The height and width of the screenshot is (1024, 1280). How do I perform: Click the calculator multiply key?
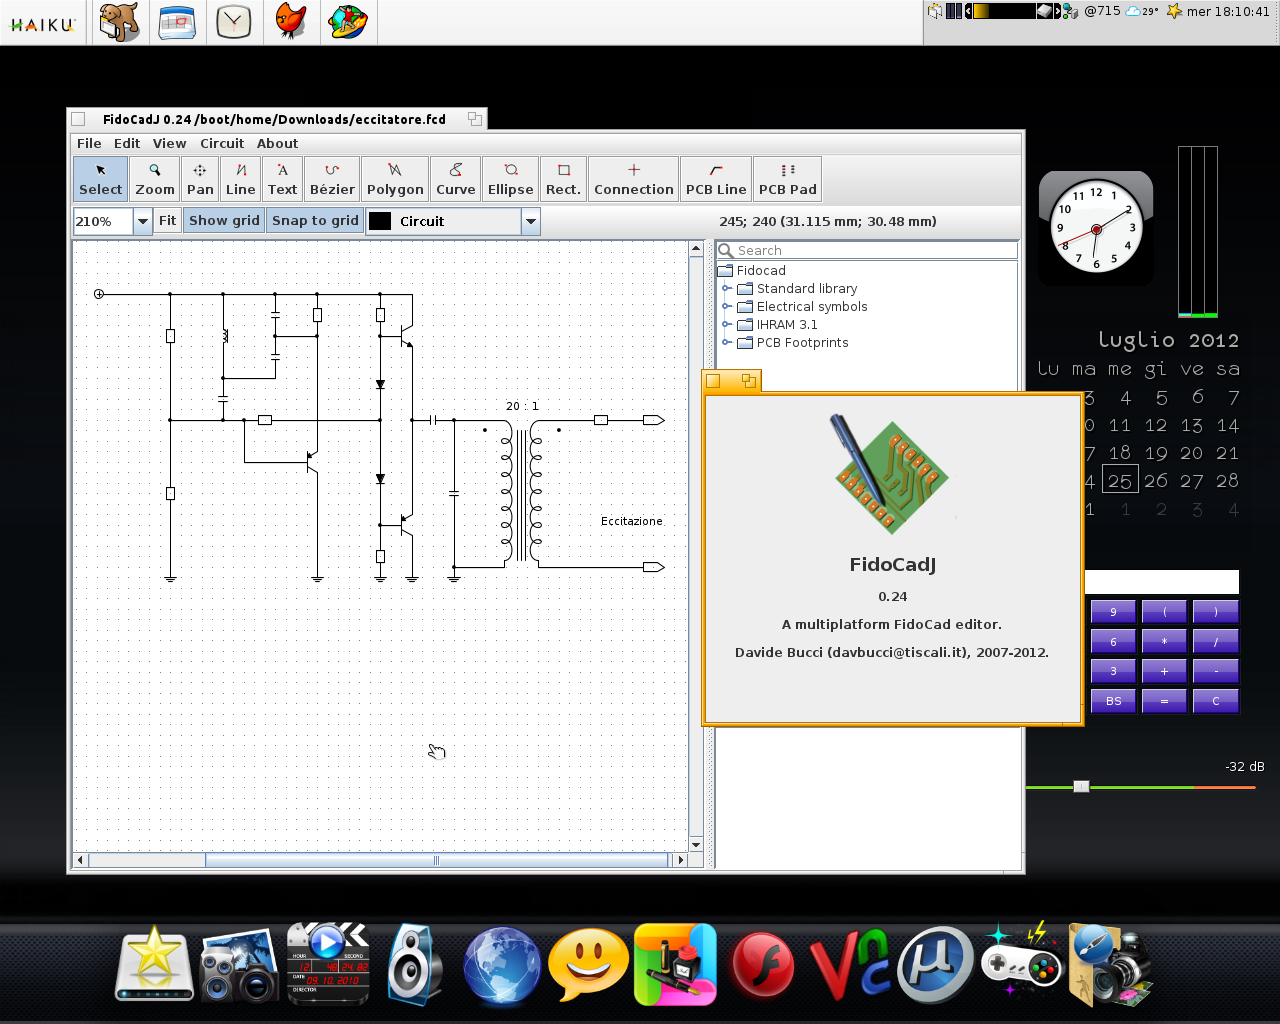[1164, 641]
